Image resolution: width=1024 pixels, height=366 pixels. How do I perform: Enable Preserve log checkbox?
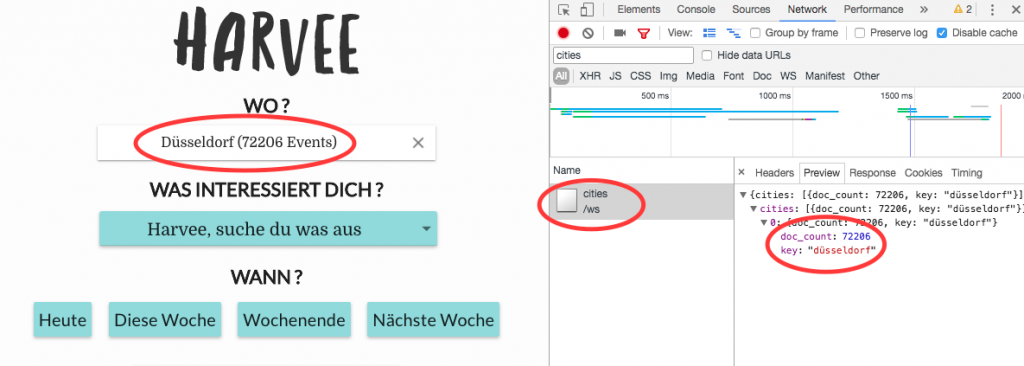[860, 33]
